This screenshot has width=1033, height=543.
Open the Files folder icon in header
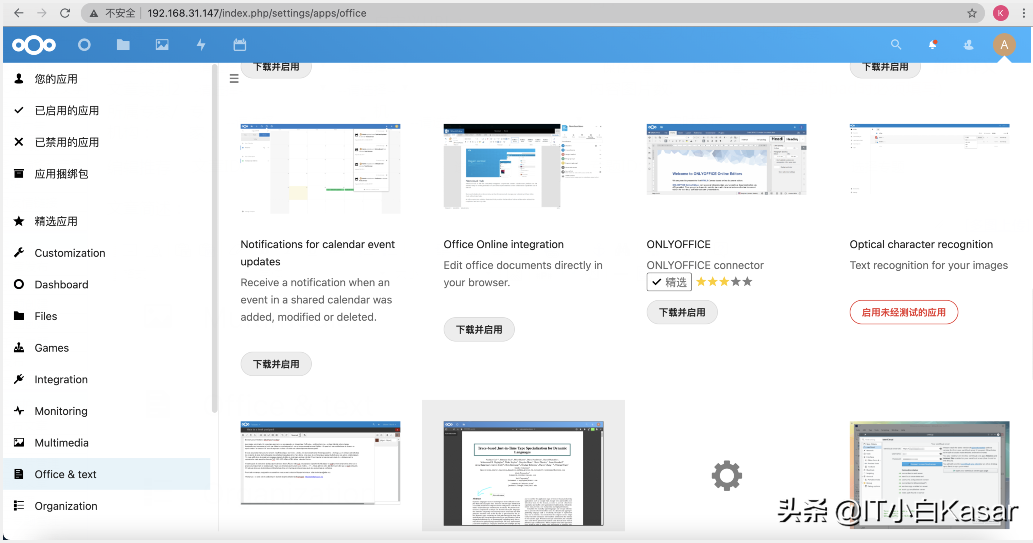[123, 45]
